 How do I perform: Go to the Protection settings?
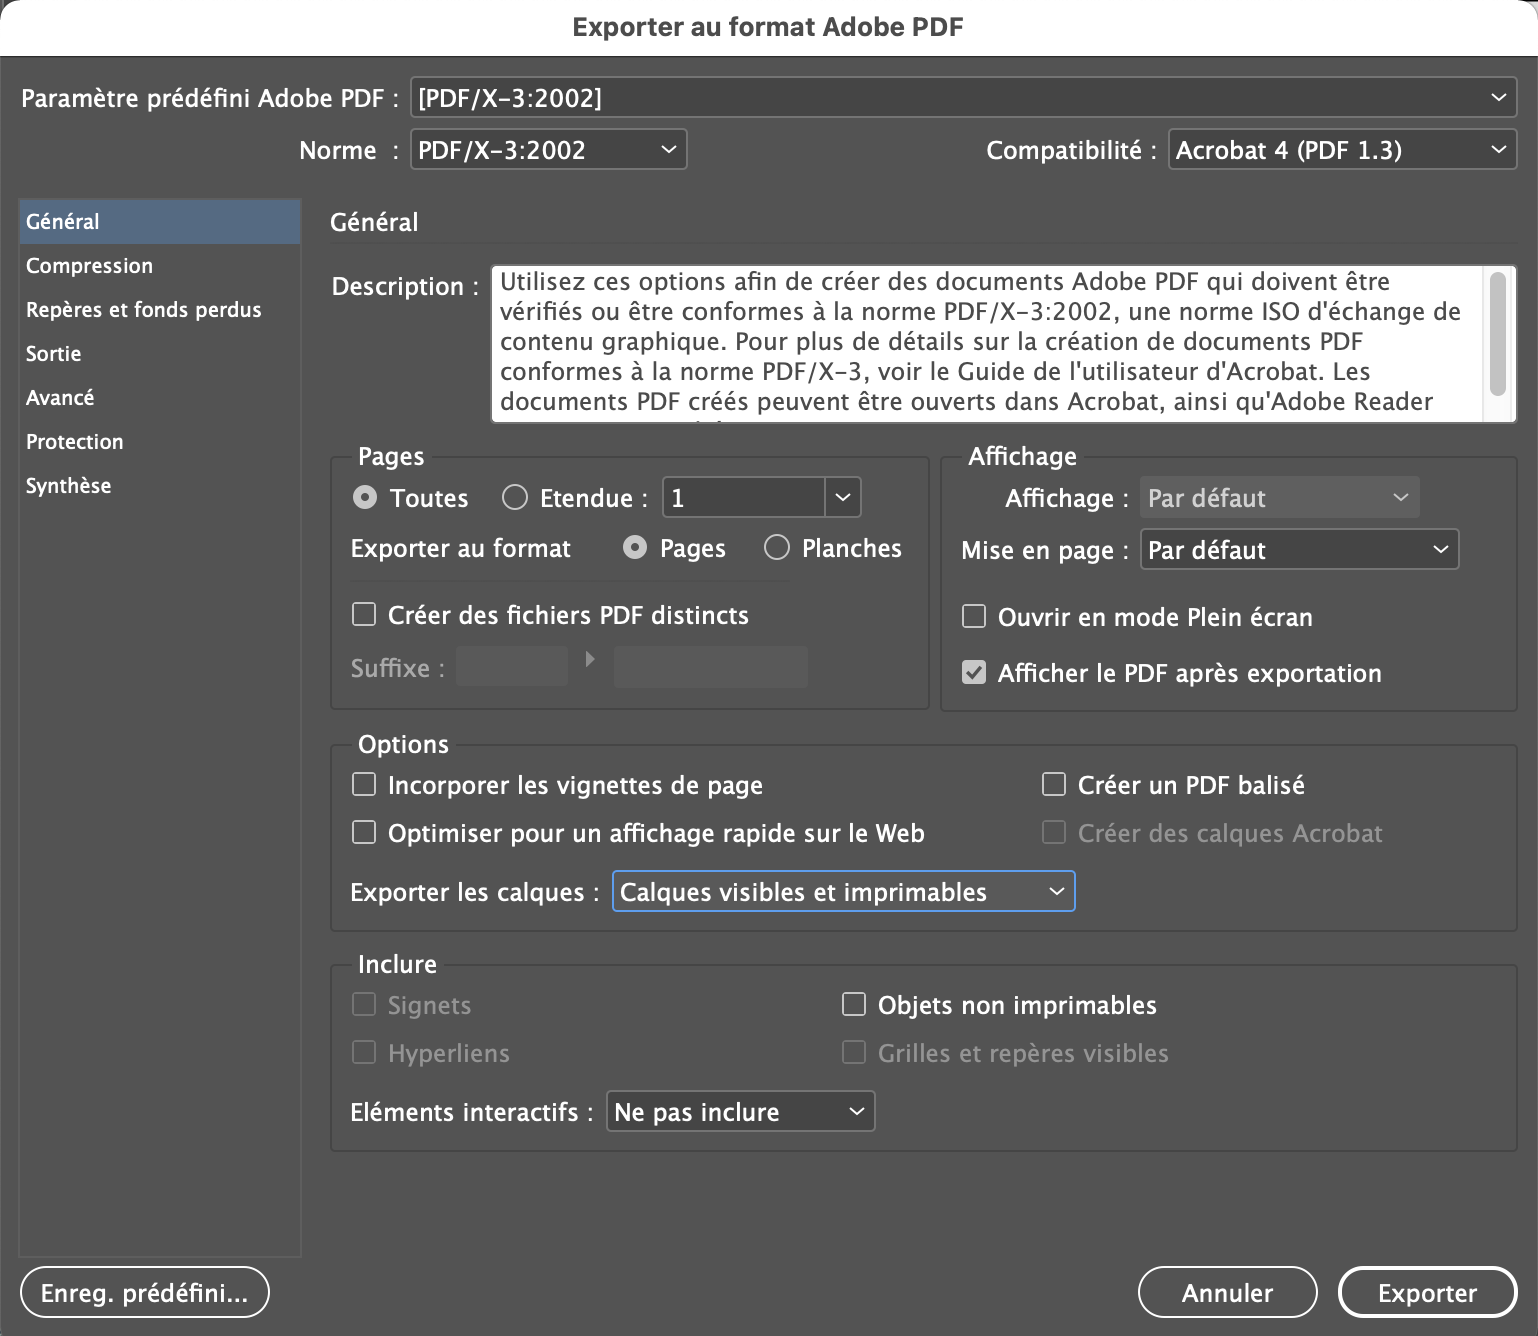pos(75,442)
